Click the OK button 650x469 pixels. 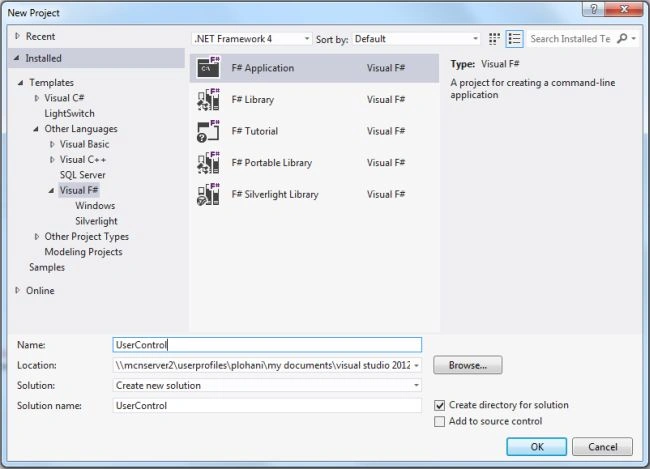(536, 447)
